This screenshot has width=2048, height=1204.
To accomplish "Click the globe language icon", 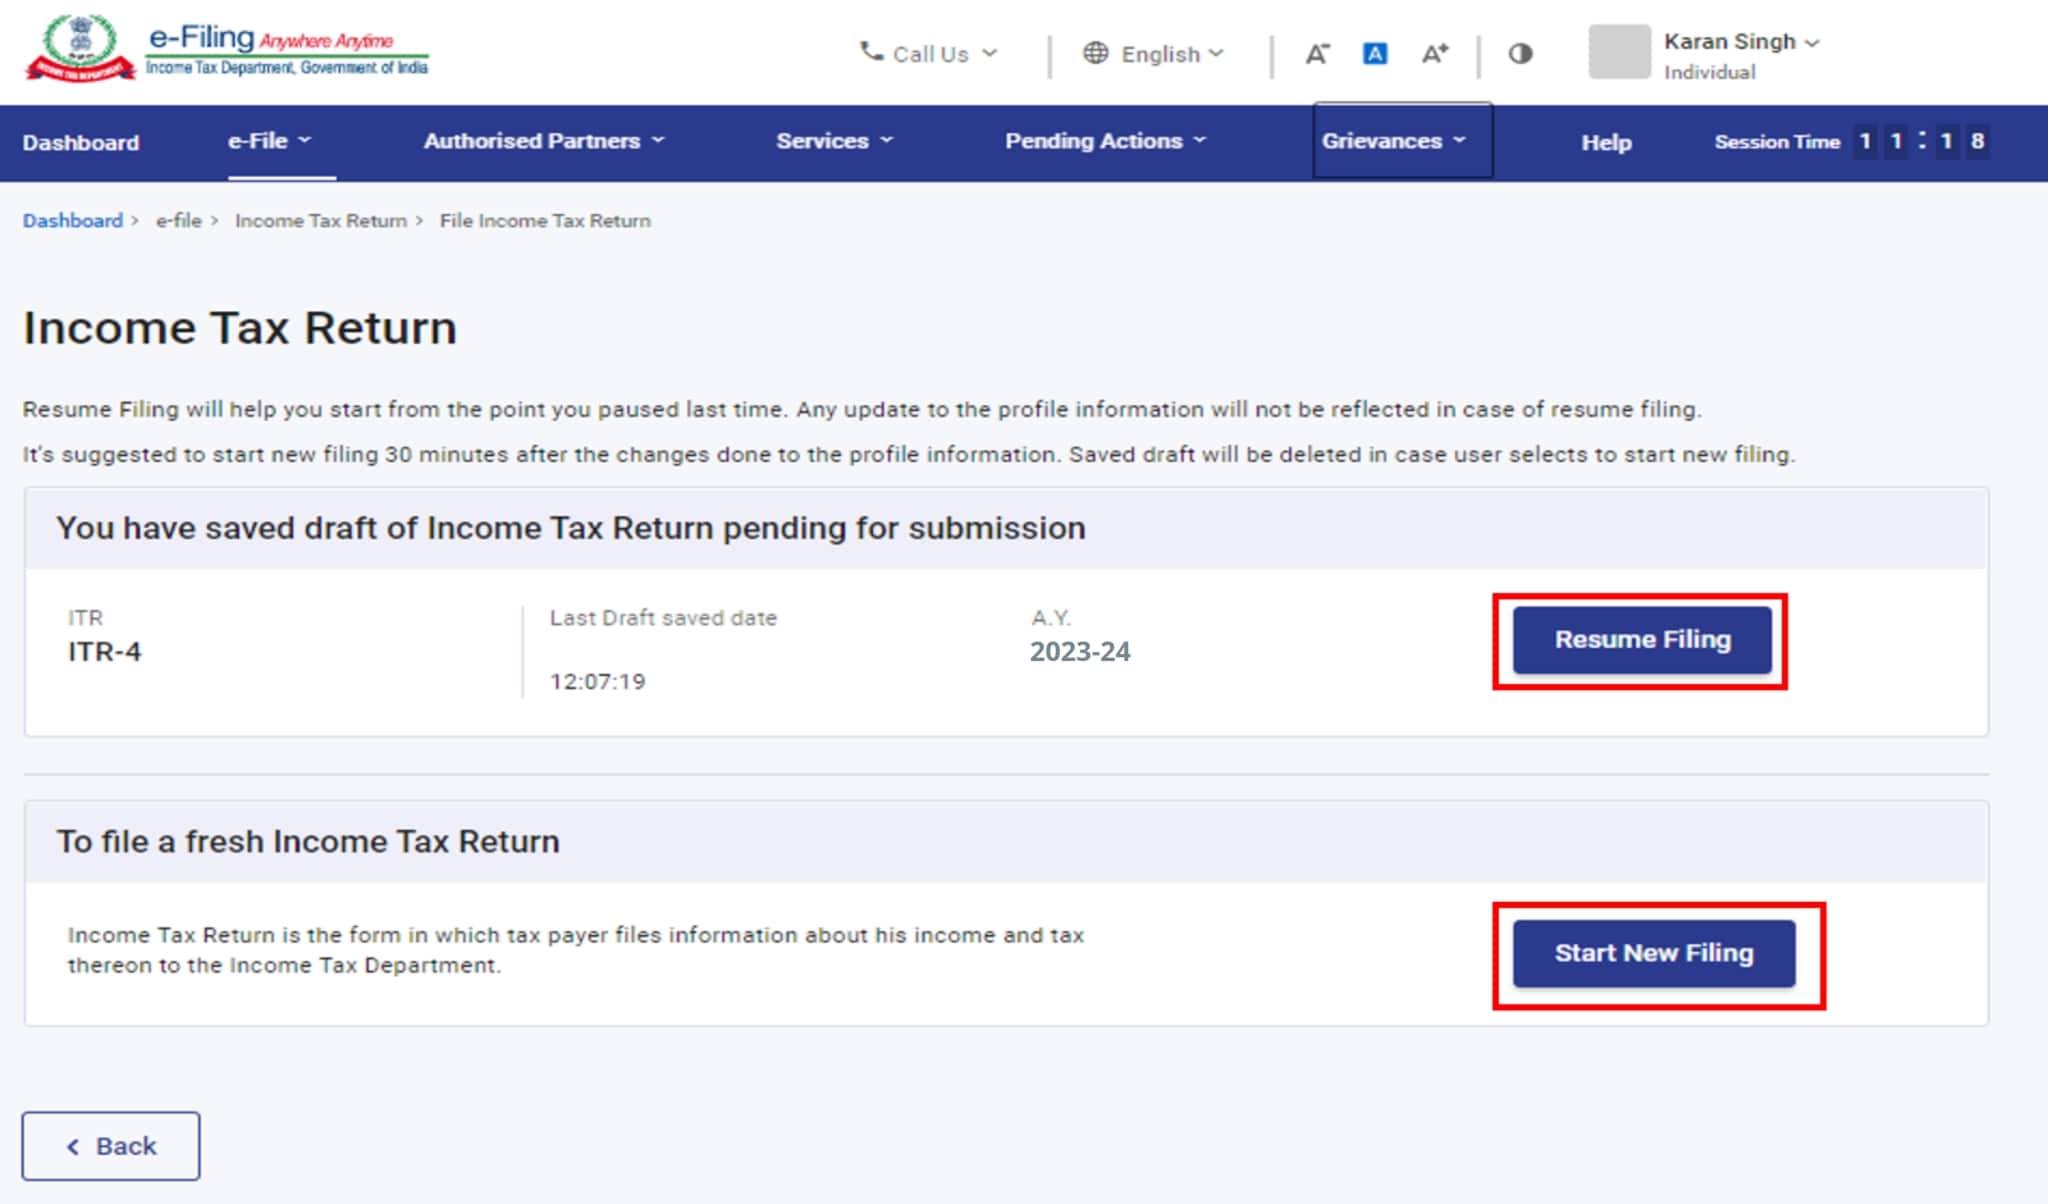I will coord(1095,53).
